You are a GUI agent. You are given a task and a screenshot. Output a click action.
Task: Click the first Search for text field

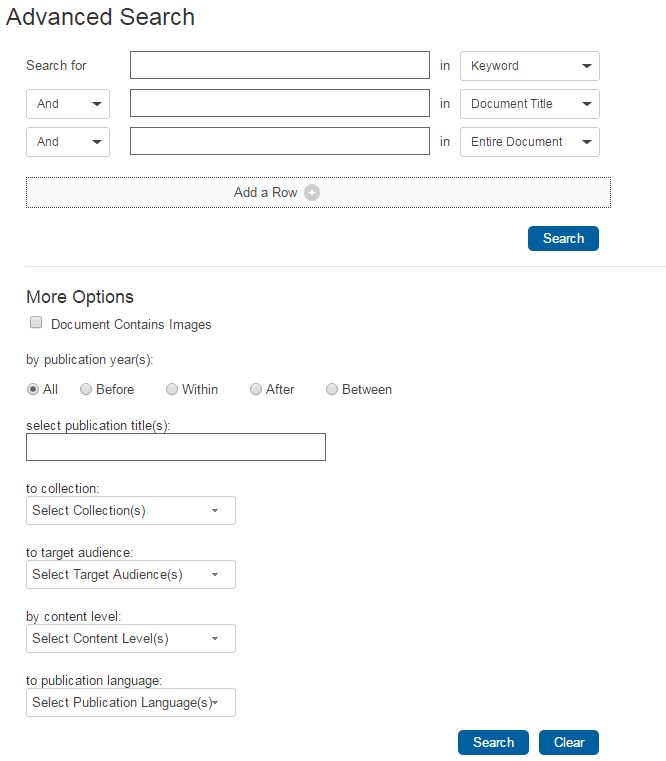click(x=279, y=66)
